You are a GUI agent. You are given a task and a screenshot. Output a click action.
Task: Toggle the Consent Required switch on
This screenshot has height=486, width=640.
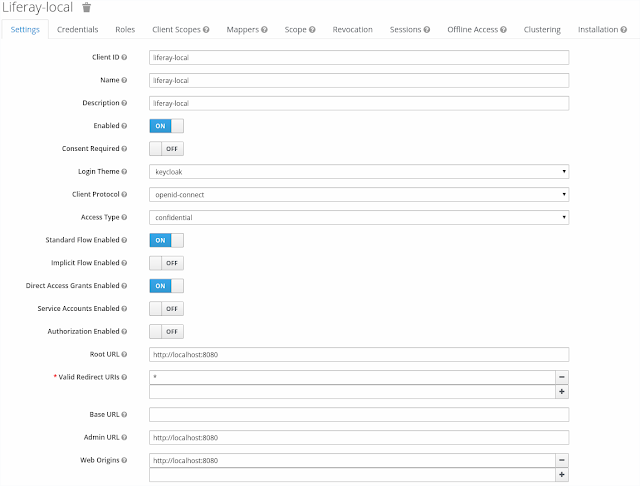[x=167, y=149]
